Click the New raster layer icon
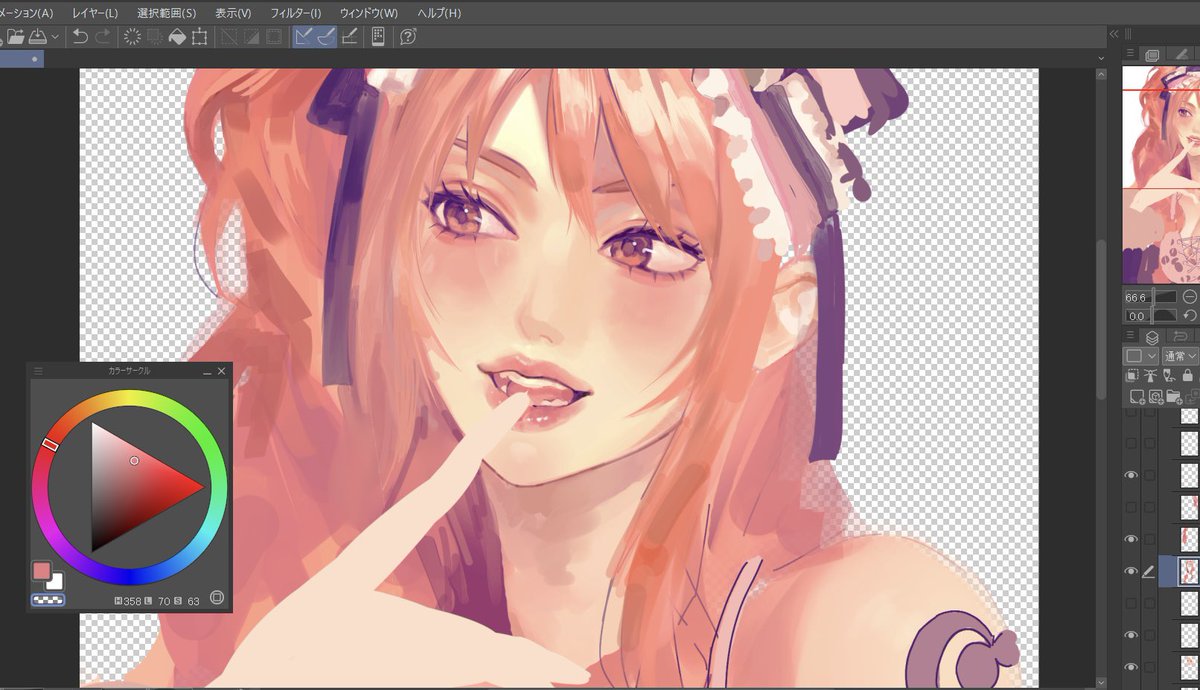Screen dimensions: 1200x690 coord(1137,397)
